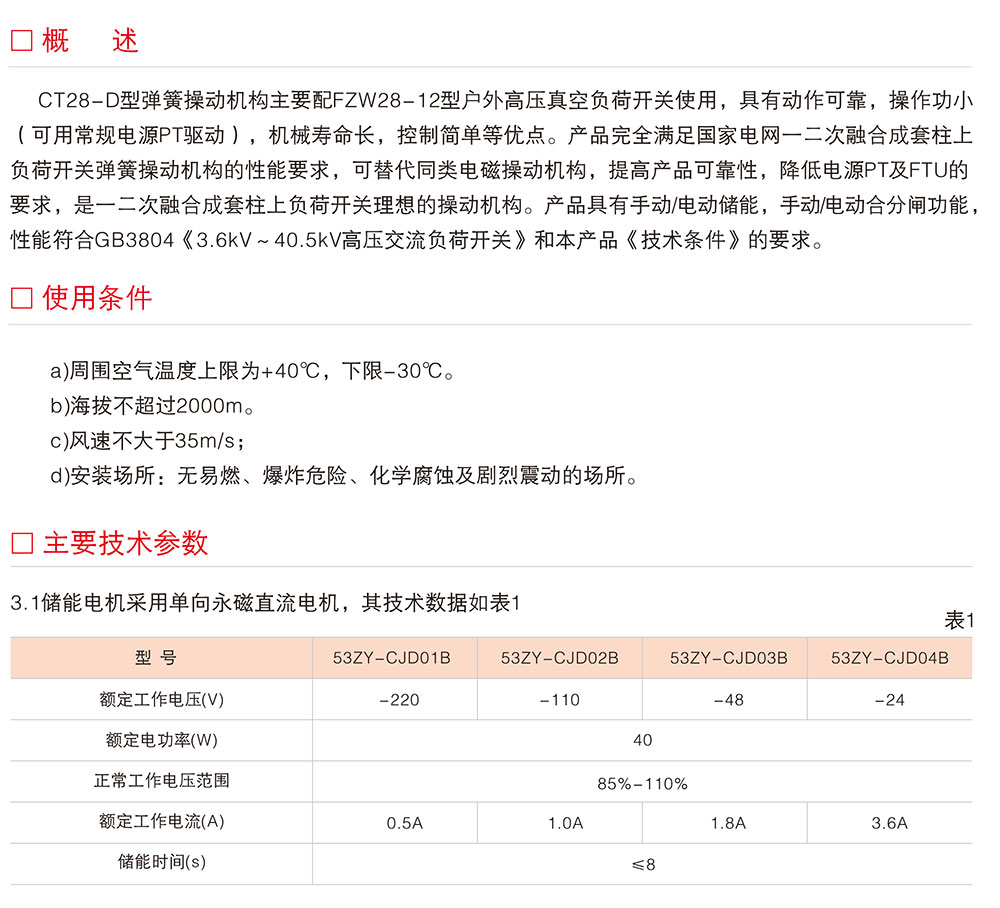Click the 40 rated power value
The width and height of the screenshot is (1000, 908).
point(642,740)
